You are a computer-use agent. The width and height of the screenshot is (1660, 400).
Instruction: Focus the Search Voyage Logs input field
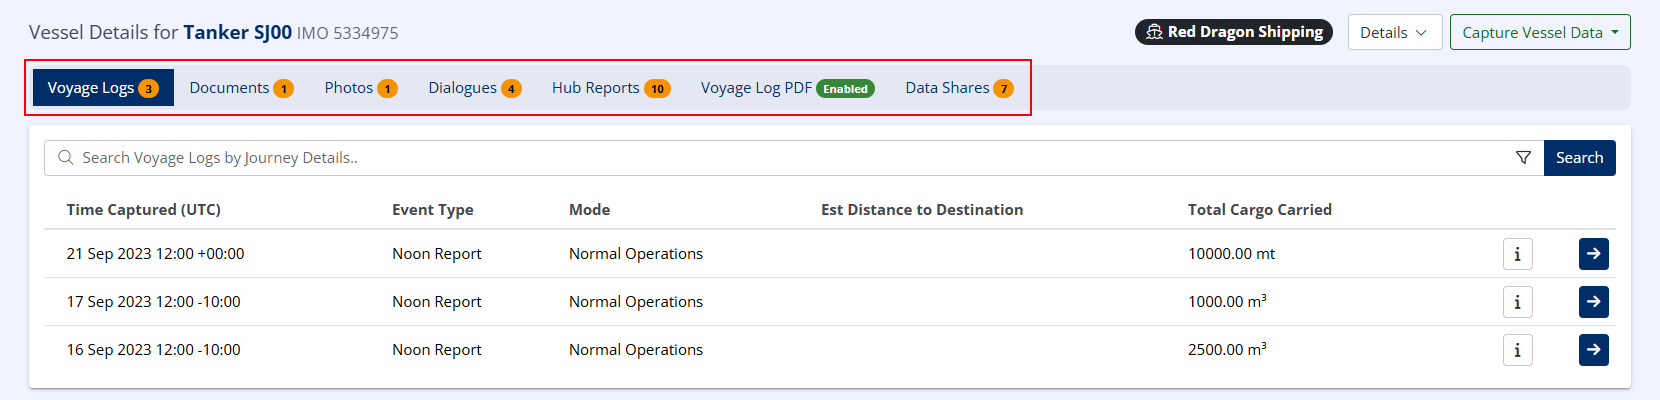pos(780,158)
